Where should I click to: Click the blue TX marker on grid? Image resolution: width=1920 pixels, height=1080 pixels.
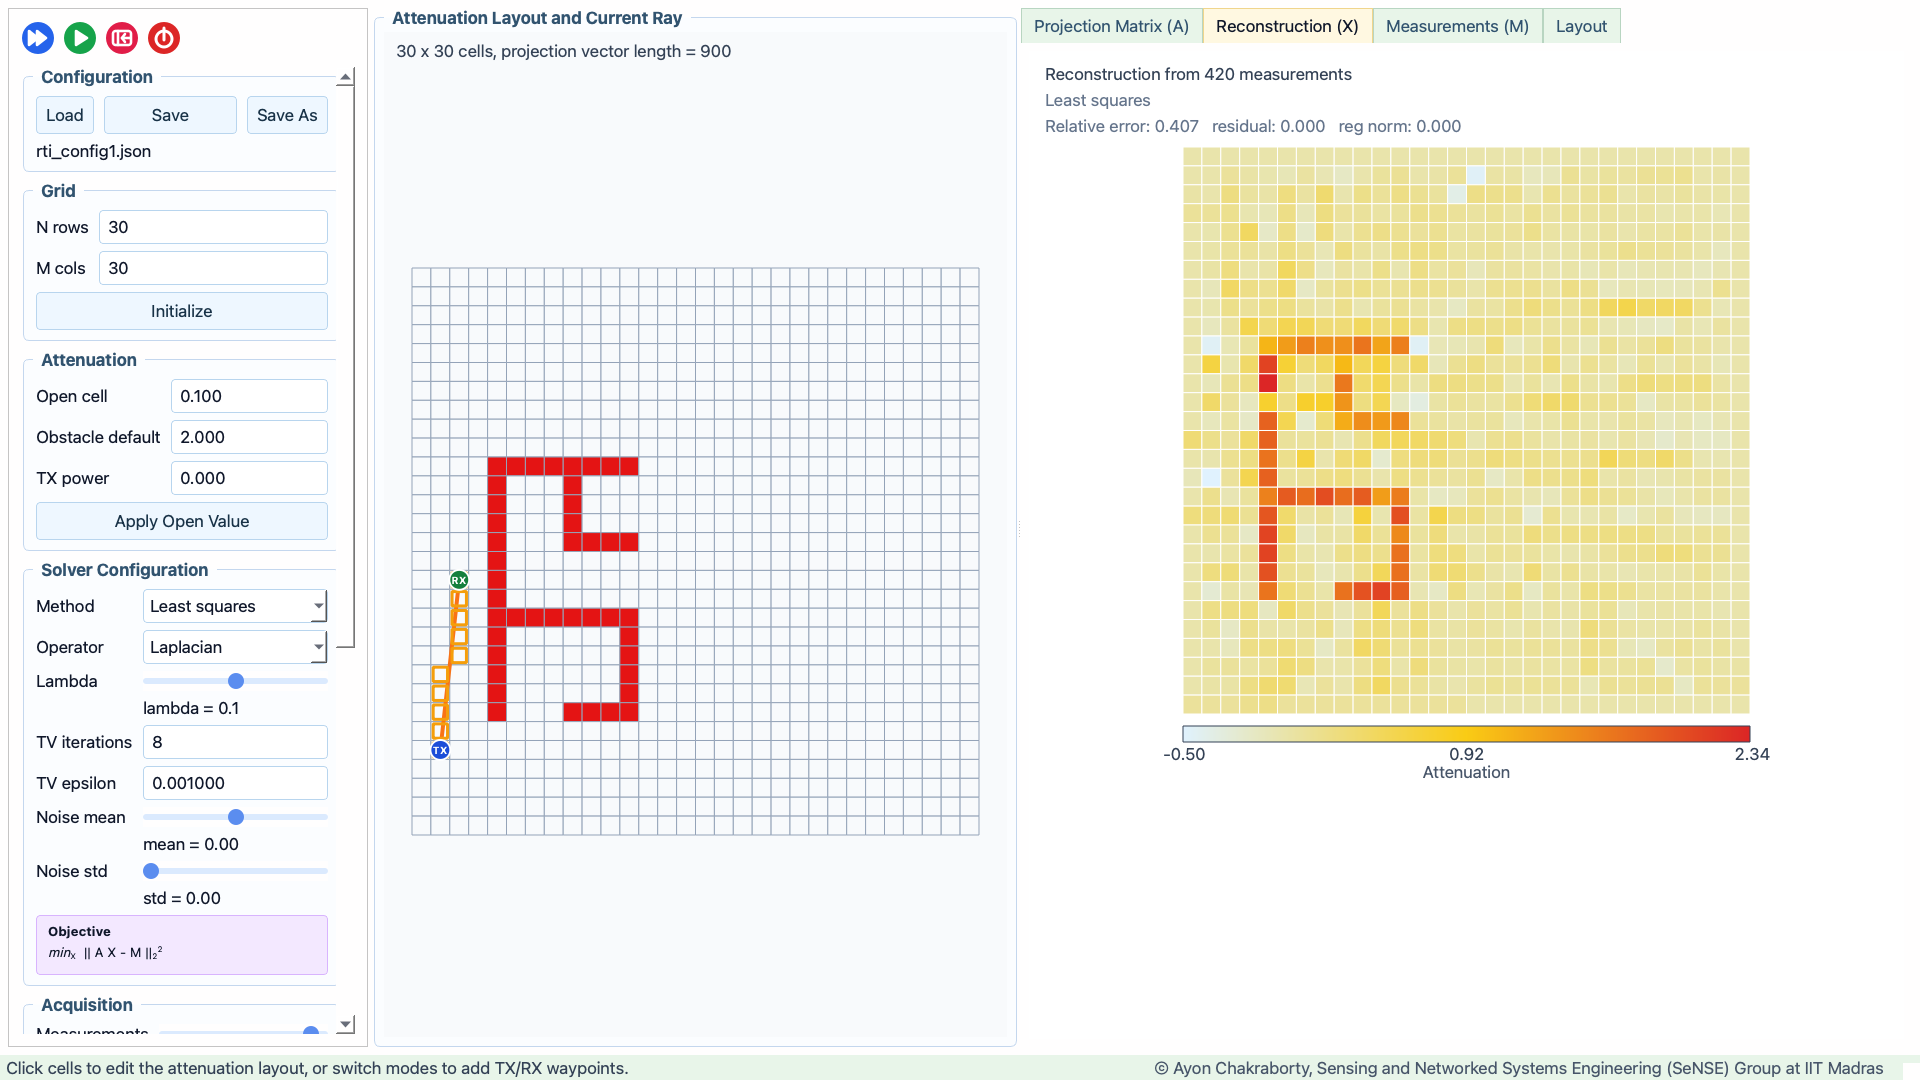(440, 750)
